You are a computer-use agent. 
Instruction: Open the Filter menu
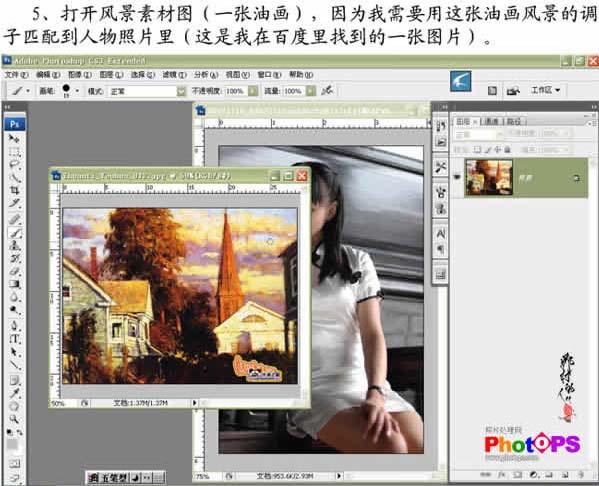174,75
